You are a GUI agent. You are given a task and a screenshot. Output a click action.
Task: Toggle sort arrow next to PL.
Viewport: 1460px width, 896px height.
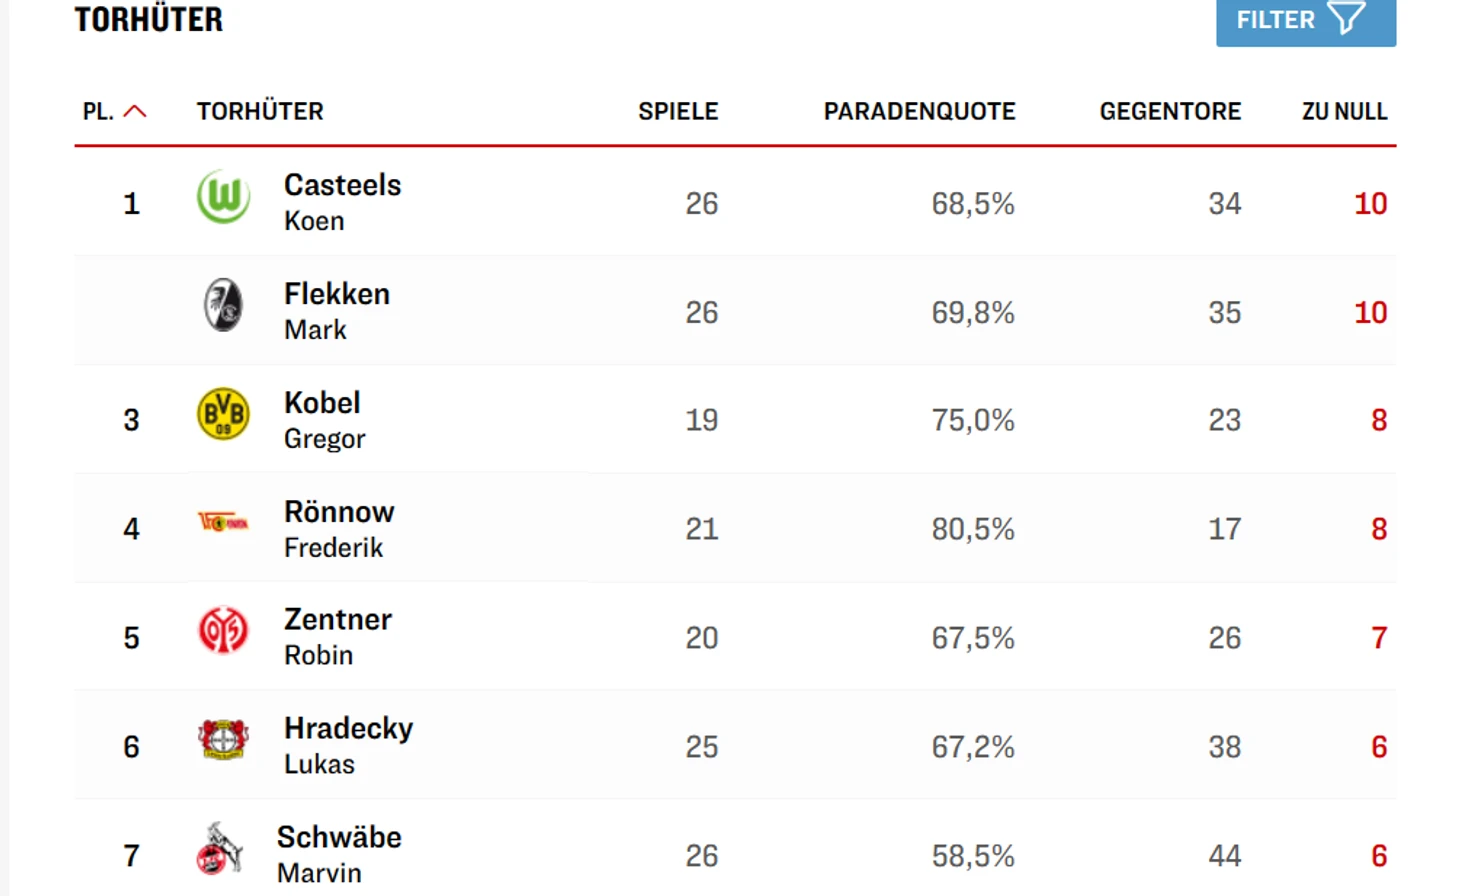pyautogui.click(x=135, y=111)
